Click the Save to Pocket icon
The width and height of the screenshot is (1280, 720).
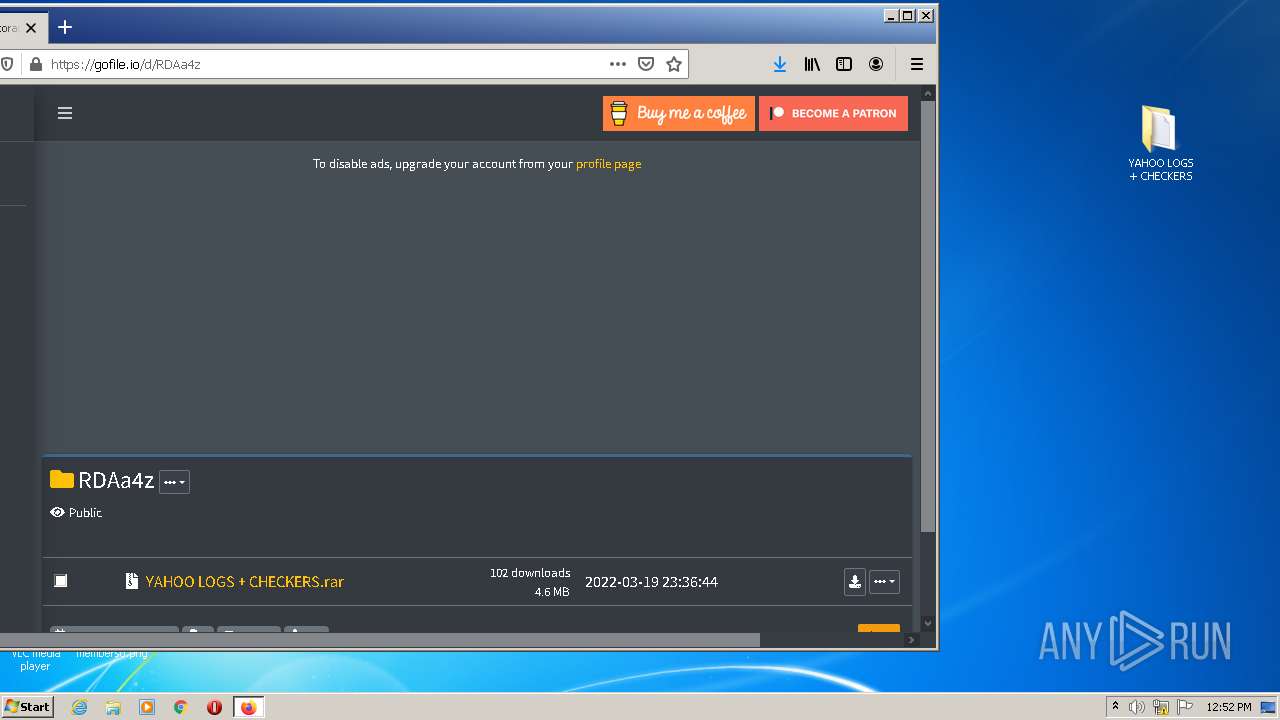click(x=646, y=64)
